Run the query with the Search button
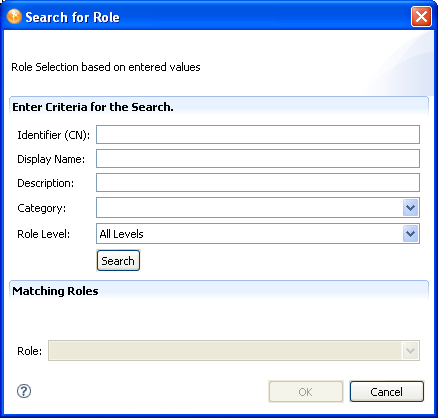 point(118,261)
